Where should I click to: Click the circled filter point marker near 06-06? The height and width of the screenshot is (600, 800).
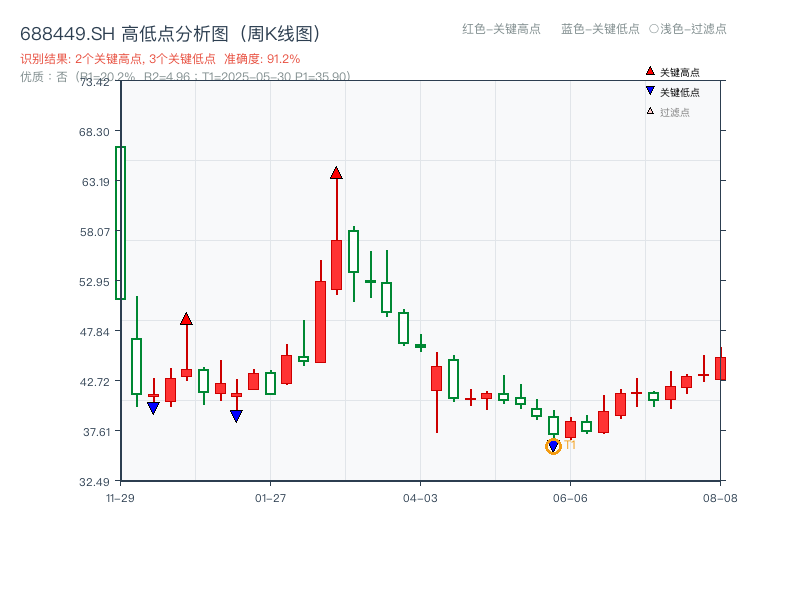click(x=553, y=447)
